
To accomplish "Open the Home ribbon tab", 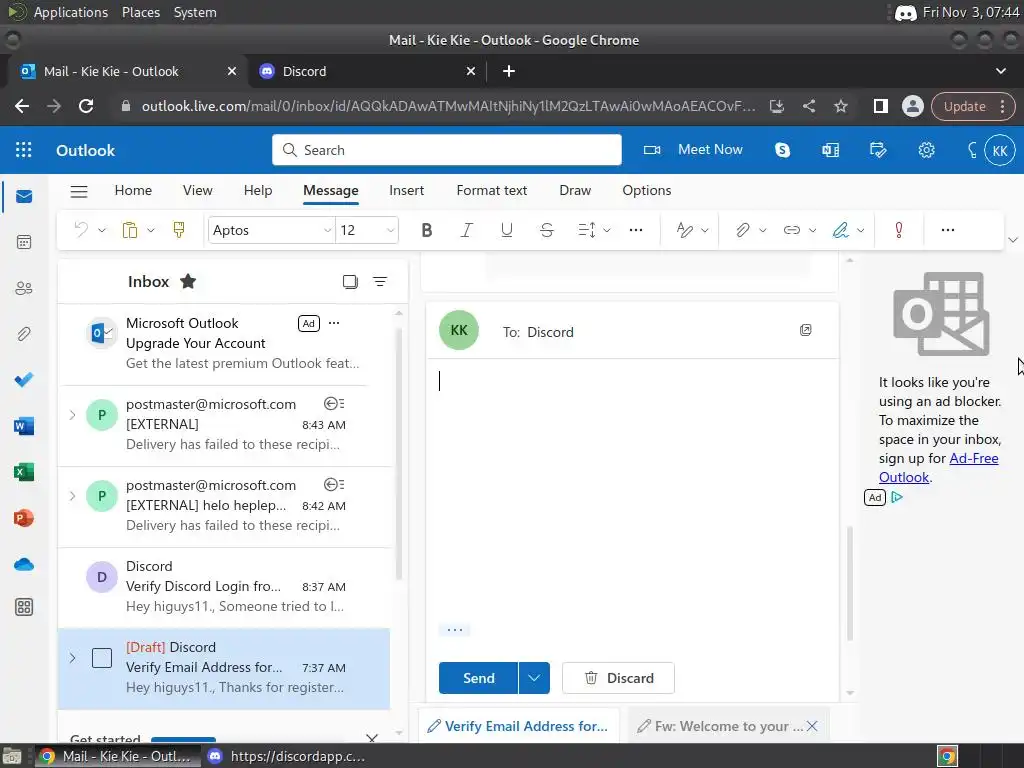I will (133, 191).
